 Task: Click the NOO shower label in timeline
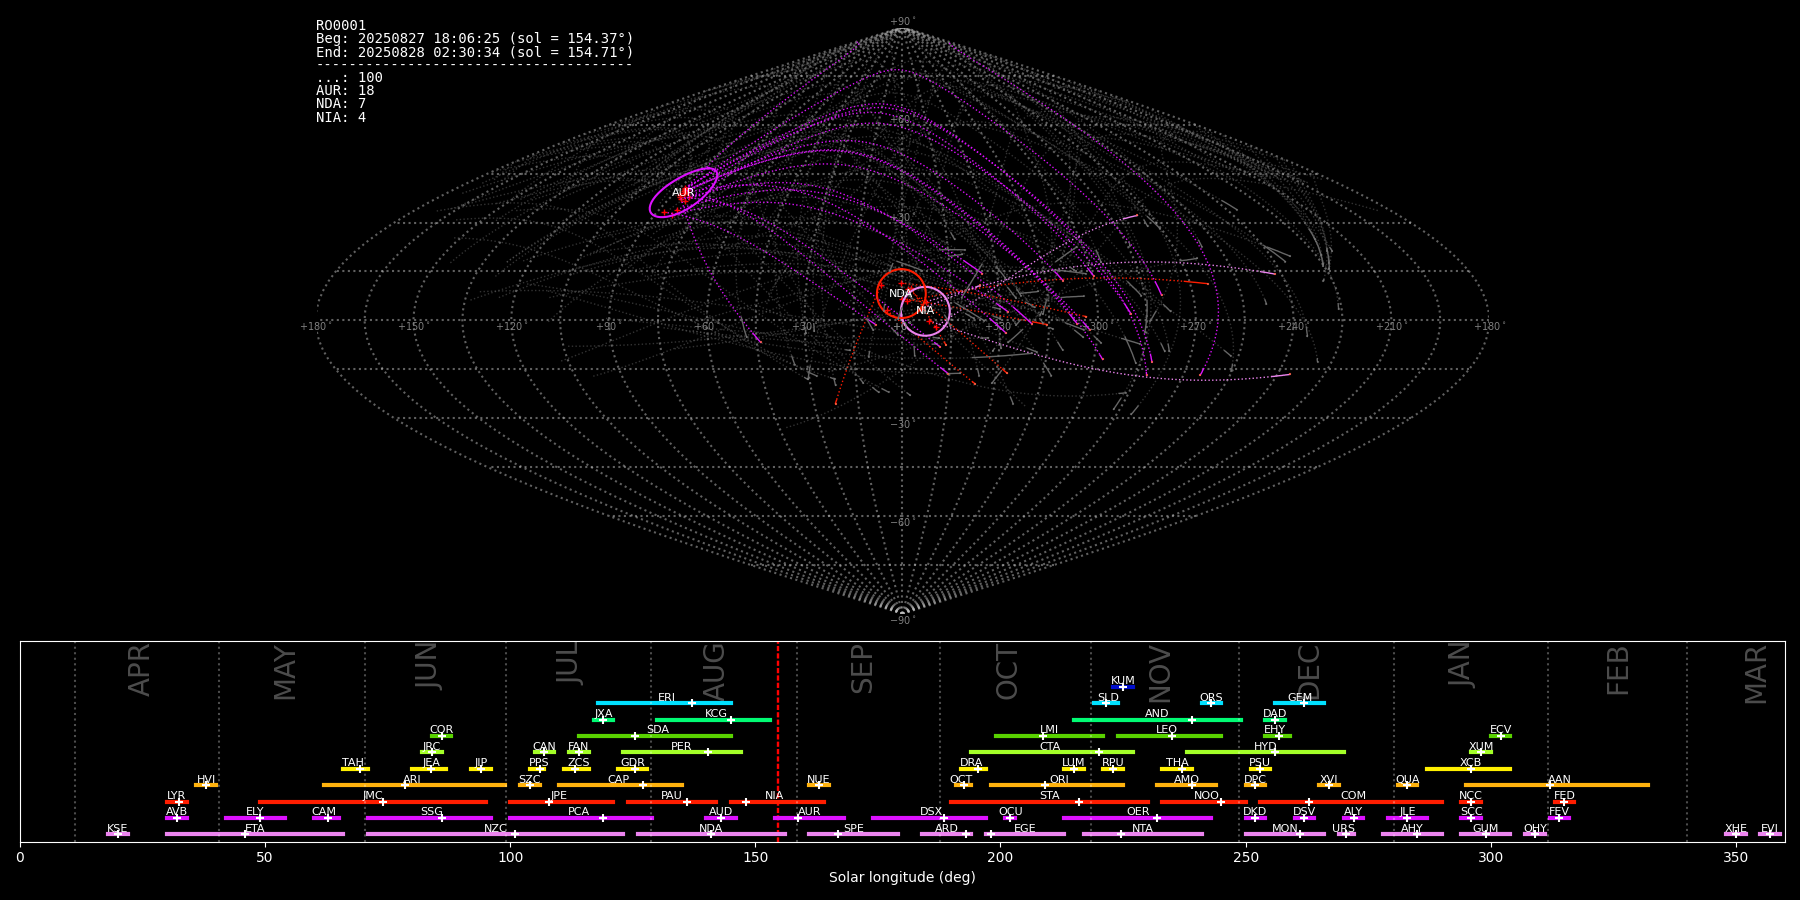(1206, 796)
